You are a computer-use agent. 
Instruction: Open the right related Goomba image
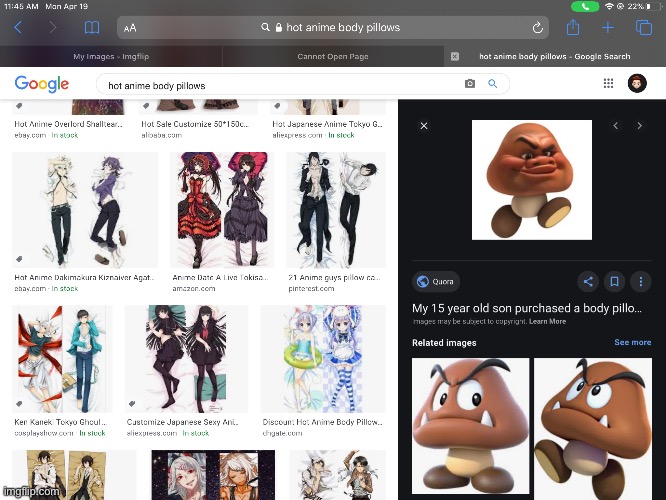[593, 428]
